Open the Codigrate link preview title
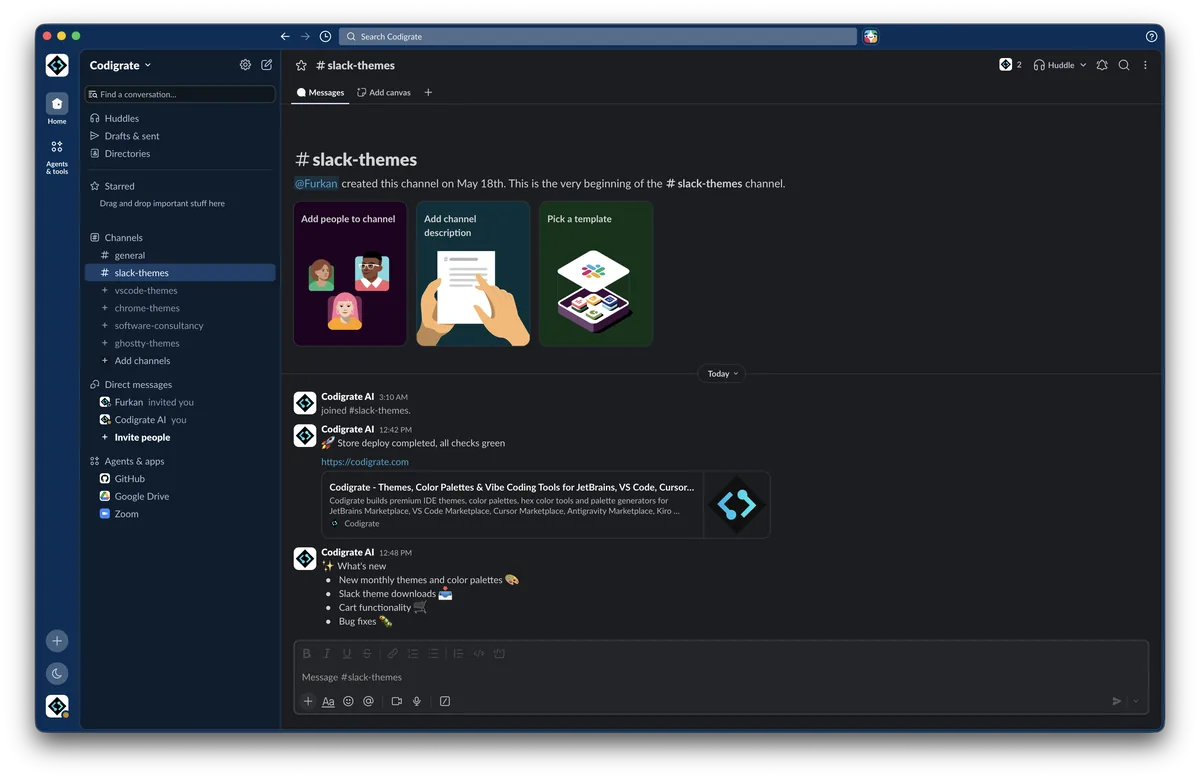Viewport: 1200px width, 779px height. (512, 488)
